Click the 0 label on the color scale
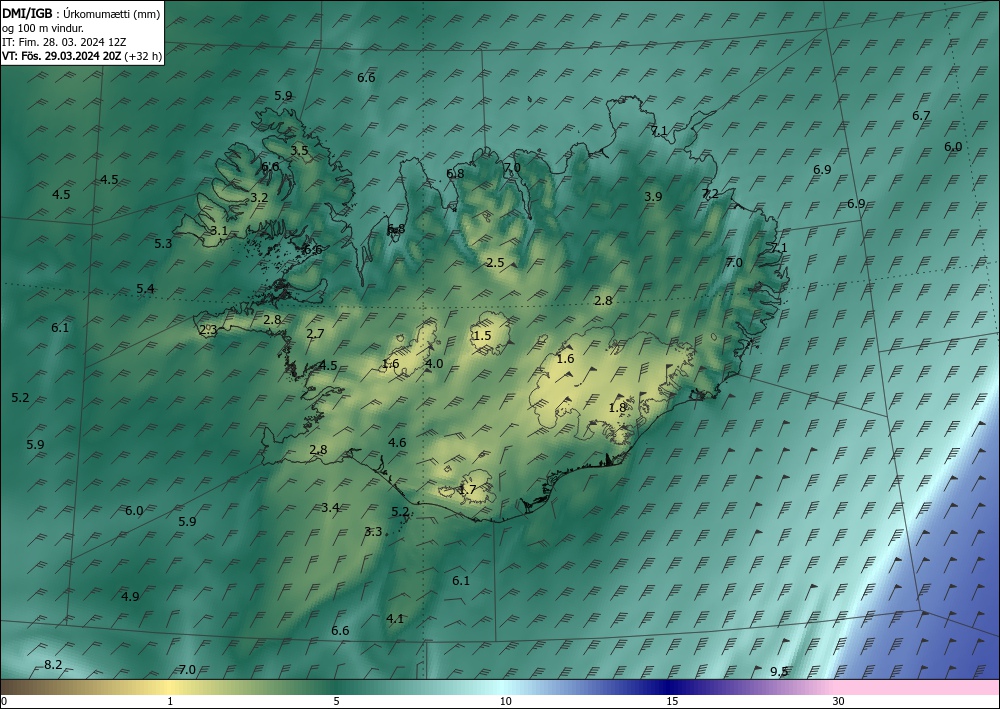Image resolution: width=1000 pixels, height=709 pixels. (x=4, y=702)
